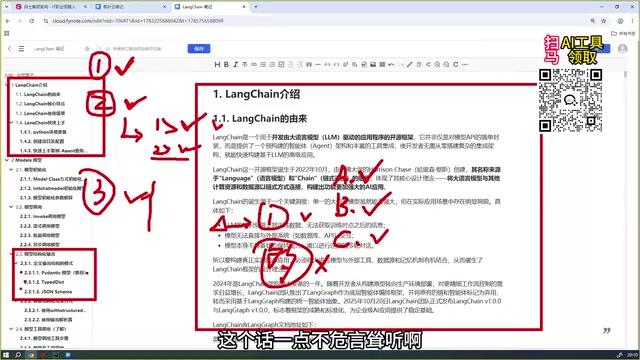Viewport: 640px width, 360px height.
Task: Reload the page in the browser
Action: (31, 21)
